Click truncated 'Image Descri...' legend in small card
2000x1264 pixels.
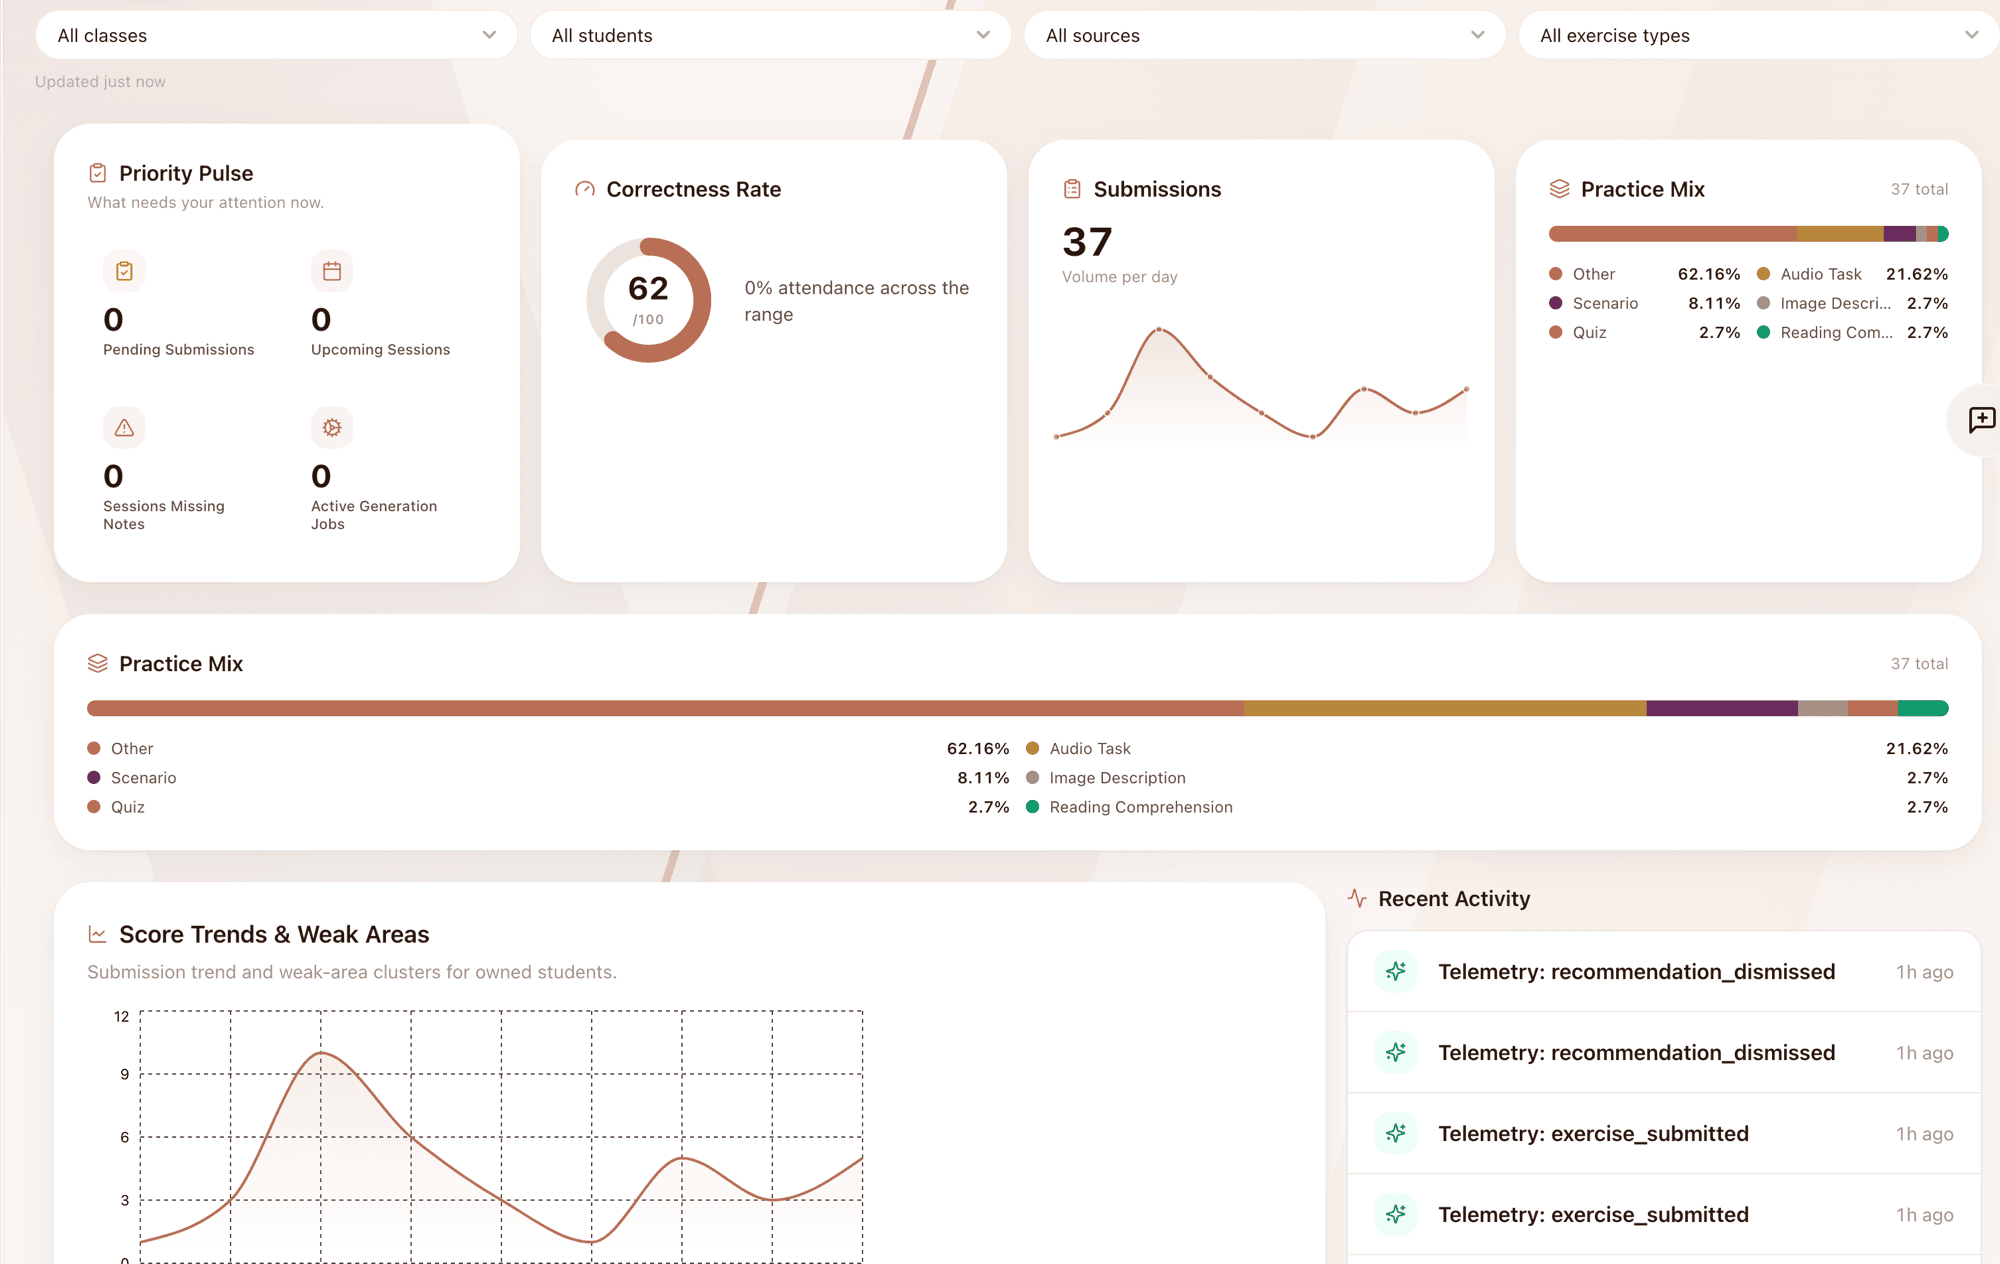click(x=1835, y=303)
